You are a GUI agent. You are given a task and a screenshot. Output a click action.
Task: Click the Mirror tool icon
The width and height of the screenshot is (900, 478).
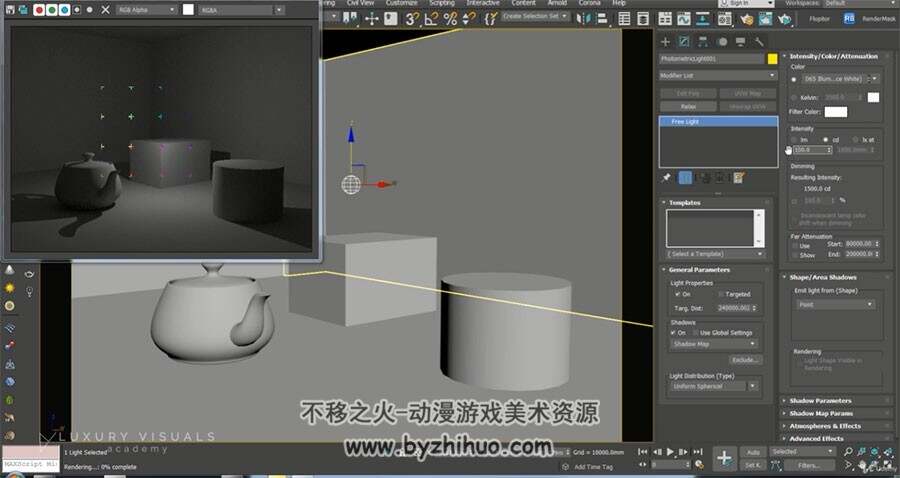[583, 19]
